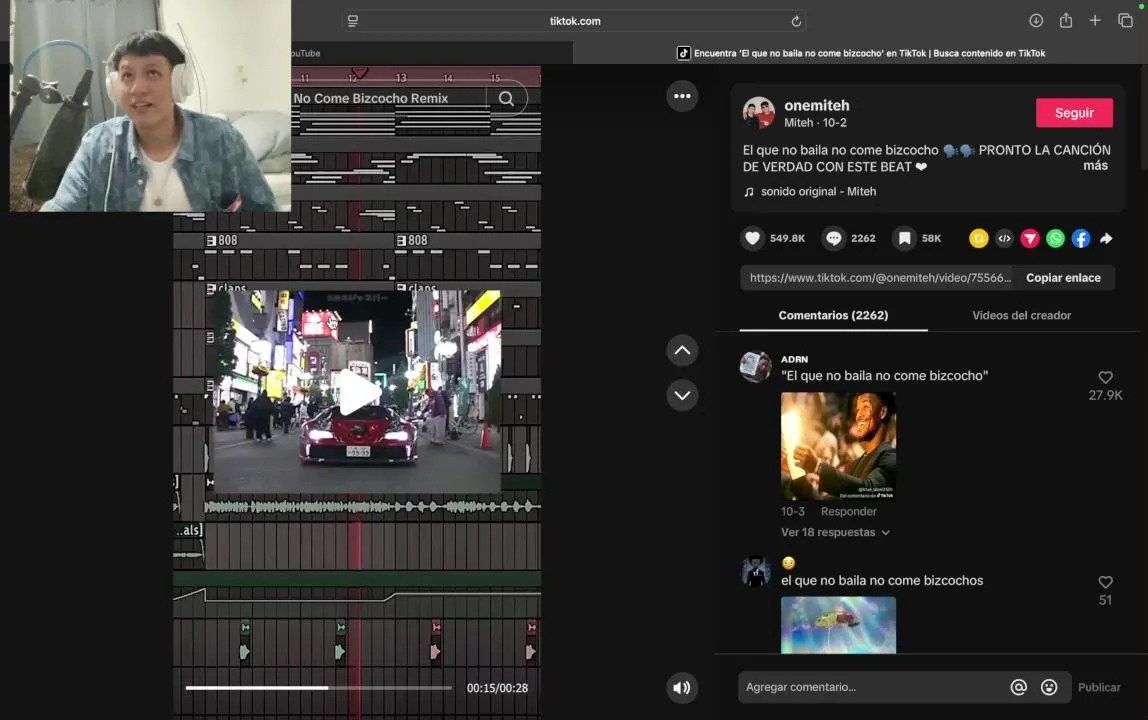Copy the video link with Copiar enlace
The width and height of the screenshot is (1148, 720).
1063,278
